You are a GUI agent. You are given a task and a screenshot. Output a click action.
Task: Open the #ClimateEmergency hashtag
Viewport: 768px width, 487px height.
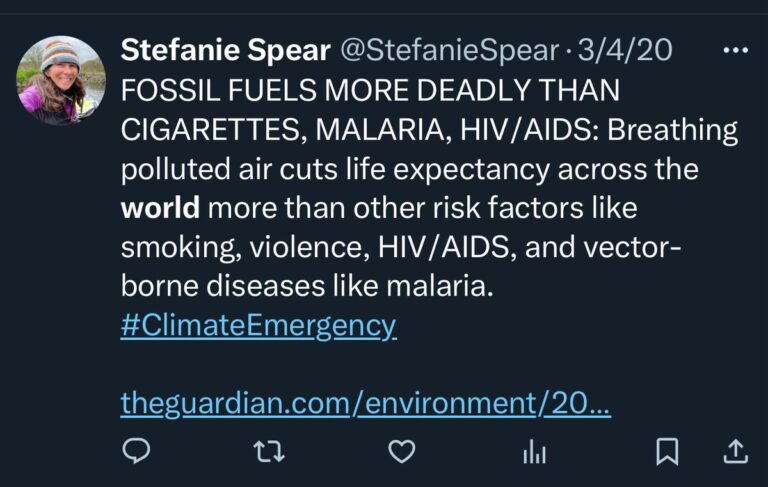pos(258,326)
